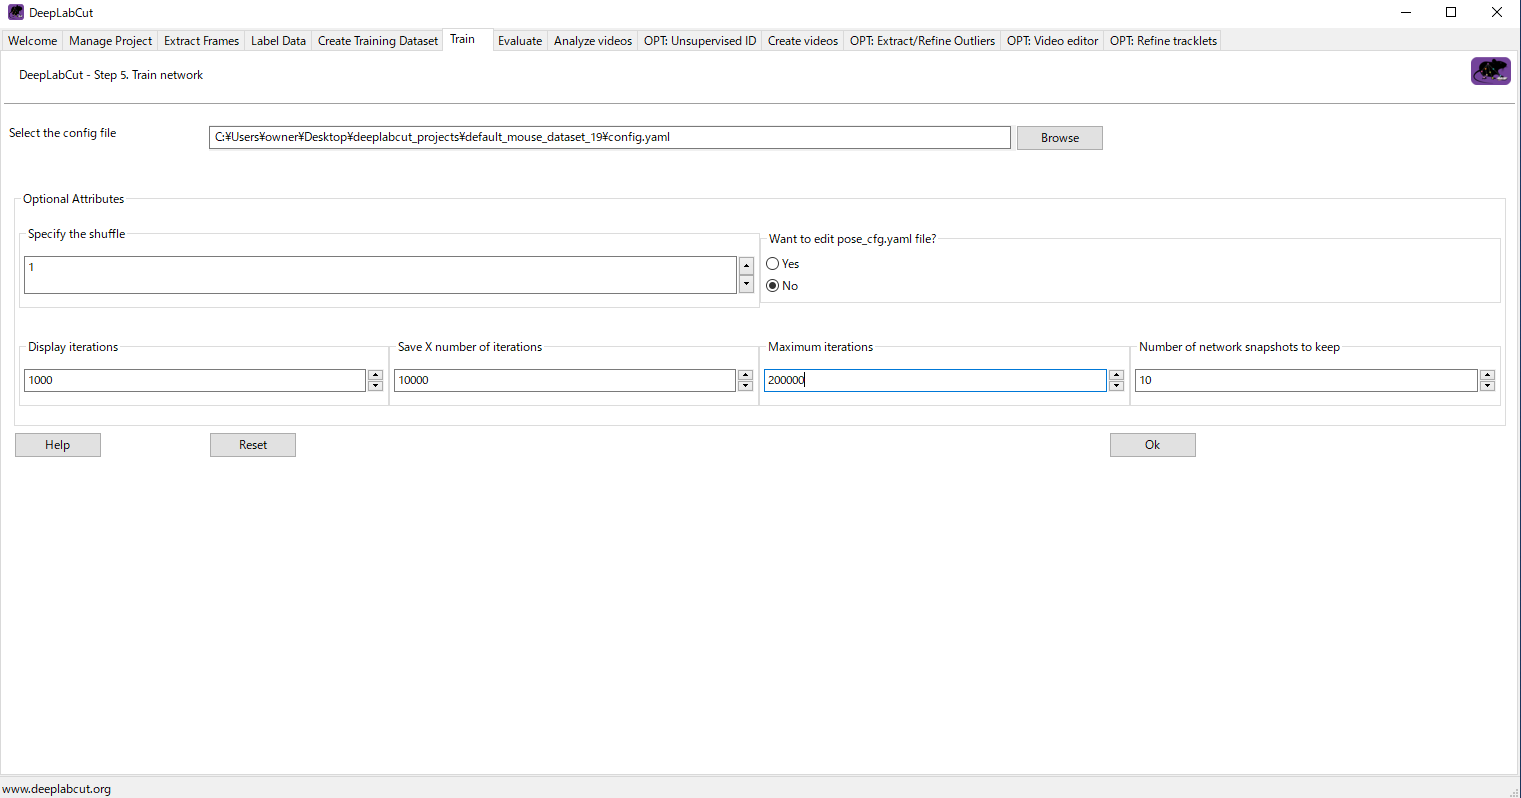
Task: Click the Browse button
Action: coord(1060,138)
